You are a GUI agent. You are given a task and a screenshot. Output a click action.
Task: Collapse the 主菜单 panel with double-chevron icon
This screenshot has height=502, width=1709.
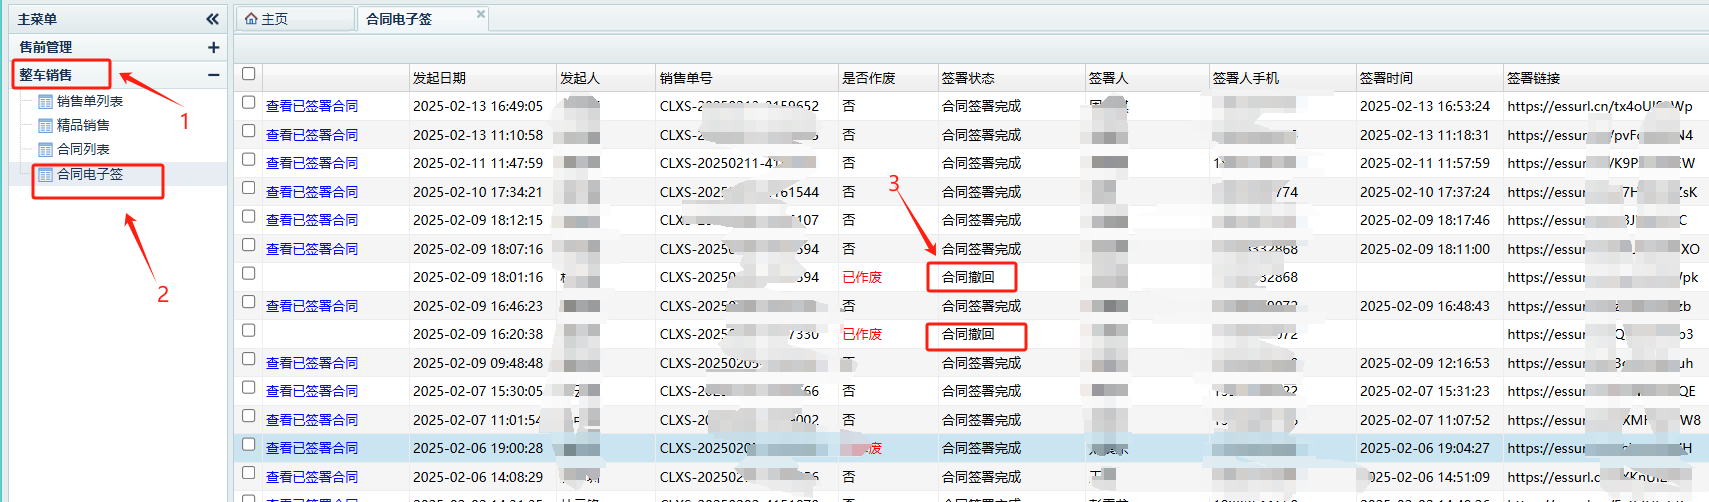click(x=212, y=19)
